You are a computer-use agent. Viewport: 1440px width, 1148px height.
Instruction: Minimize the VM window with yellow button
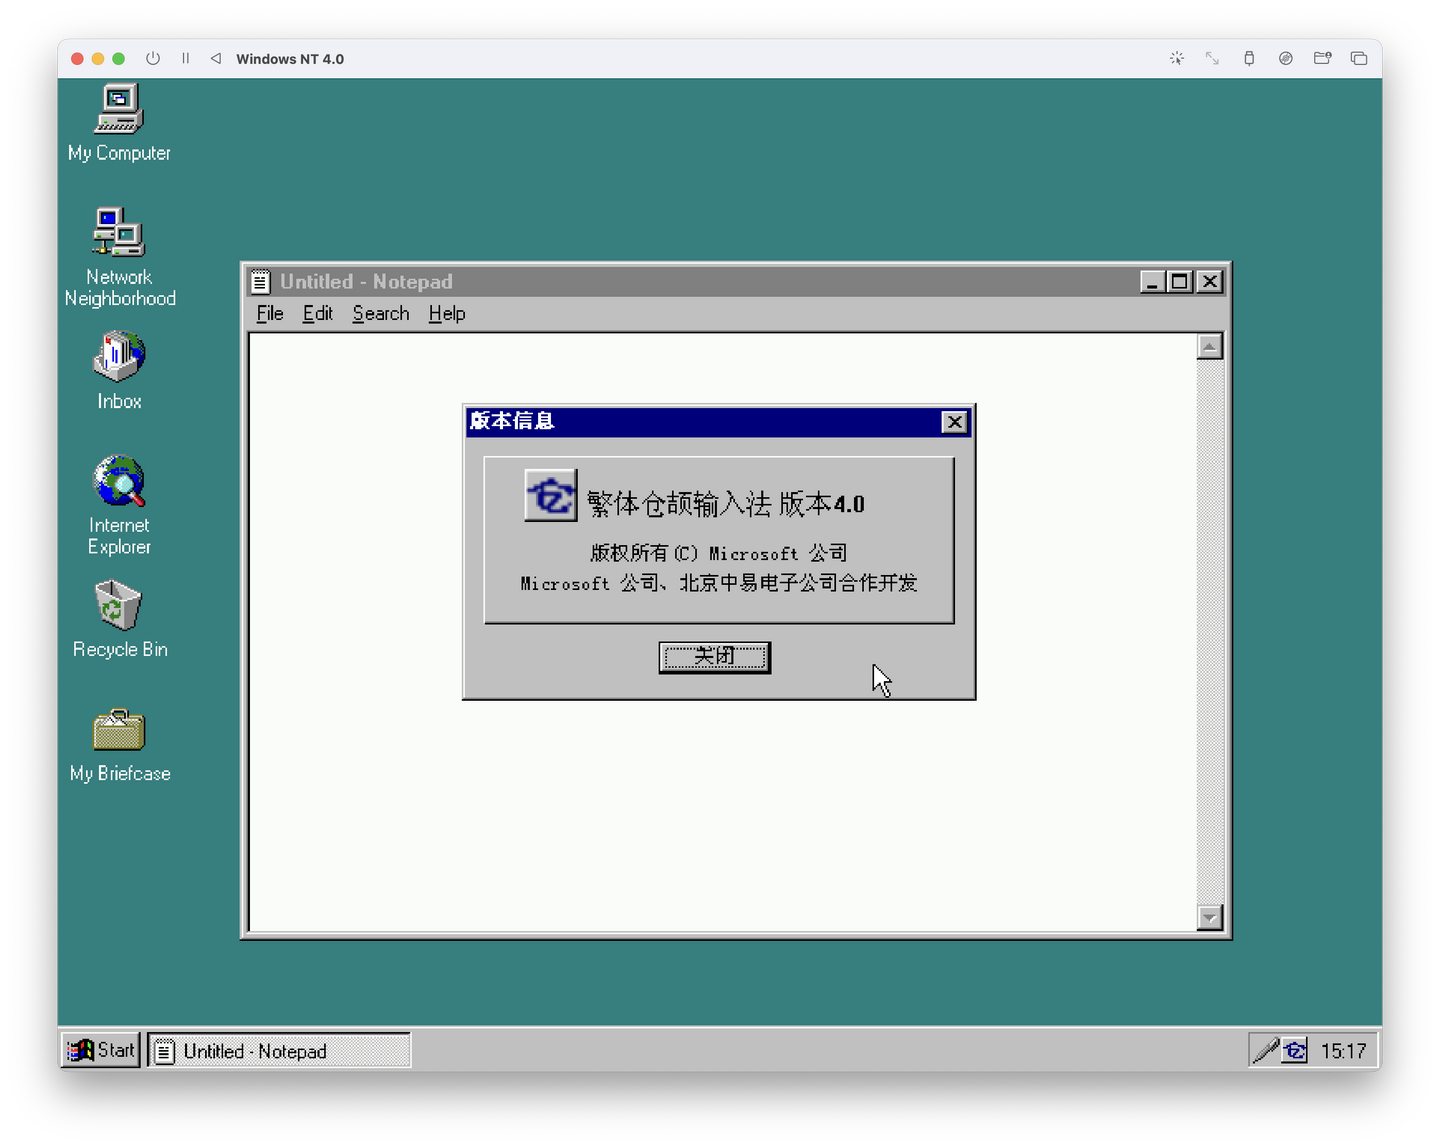click(98, 59)
